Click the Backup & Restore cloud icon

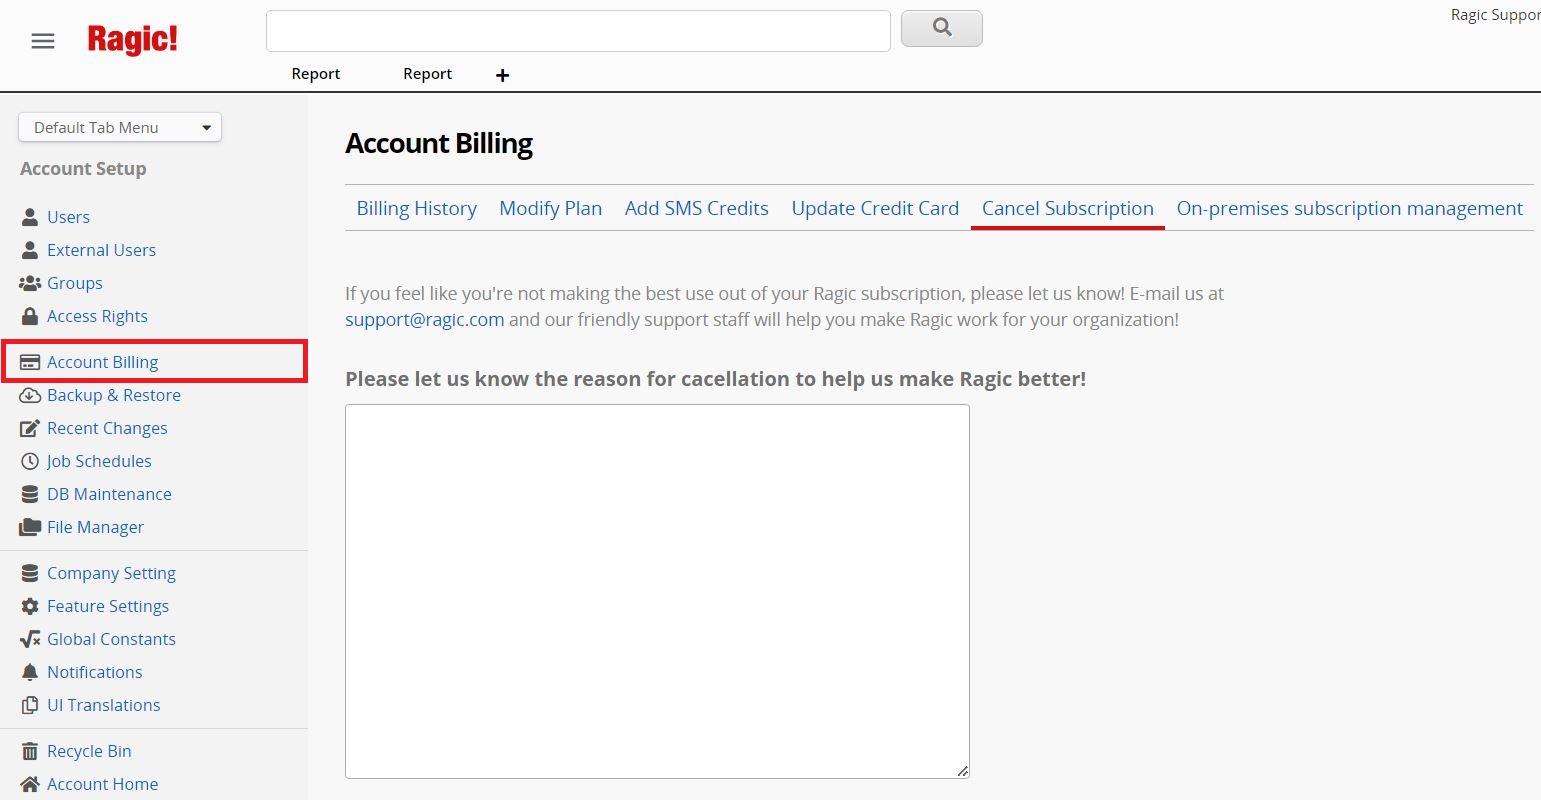click(x=30, y=395)
